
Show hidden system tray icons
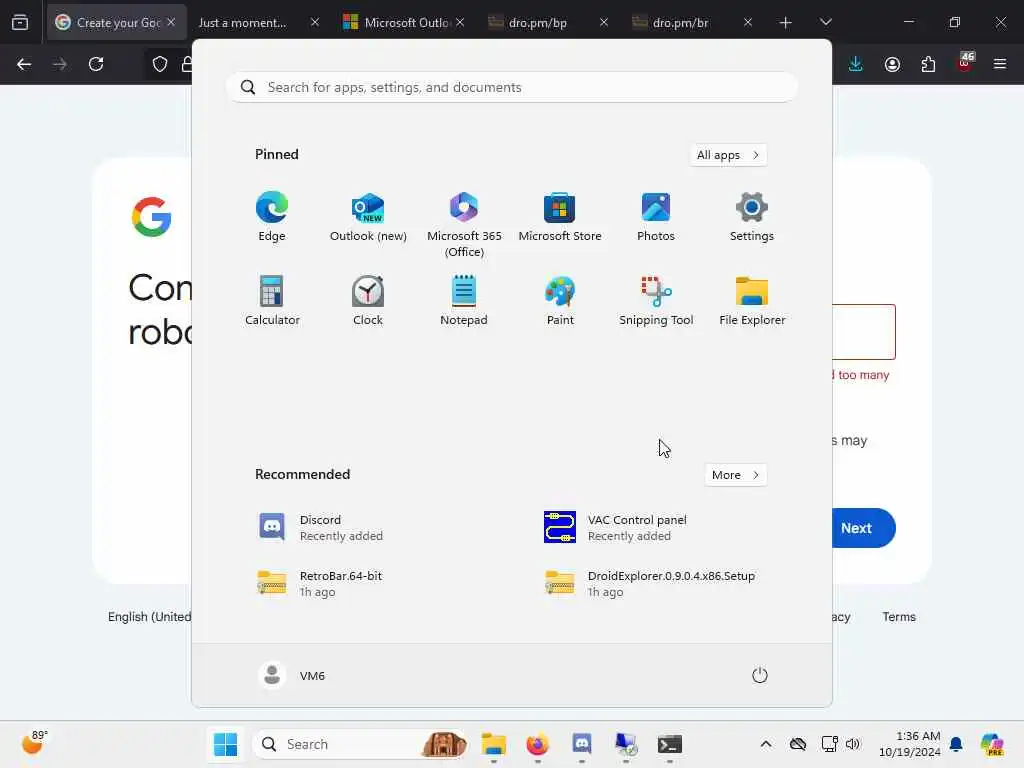(x=766, y=744)
